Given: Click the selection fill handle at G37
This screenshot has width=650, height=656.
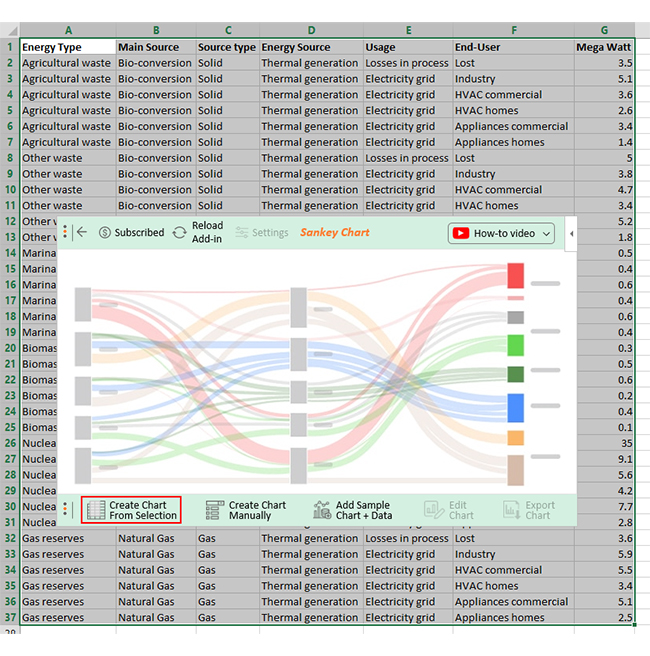Looking at the screenshot, I should [635, 625].
